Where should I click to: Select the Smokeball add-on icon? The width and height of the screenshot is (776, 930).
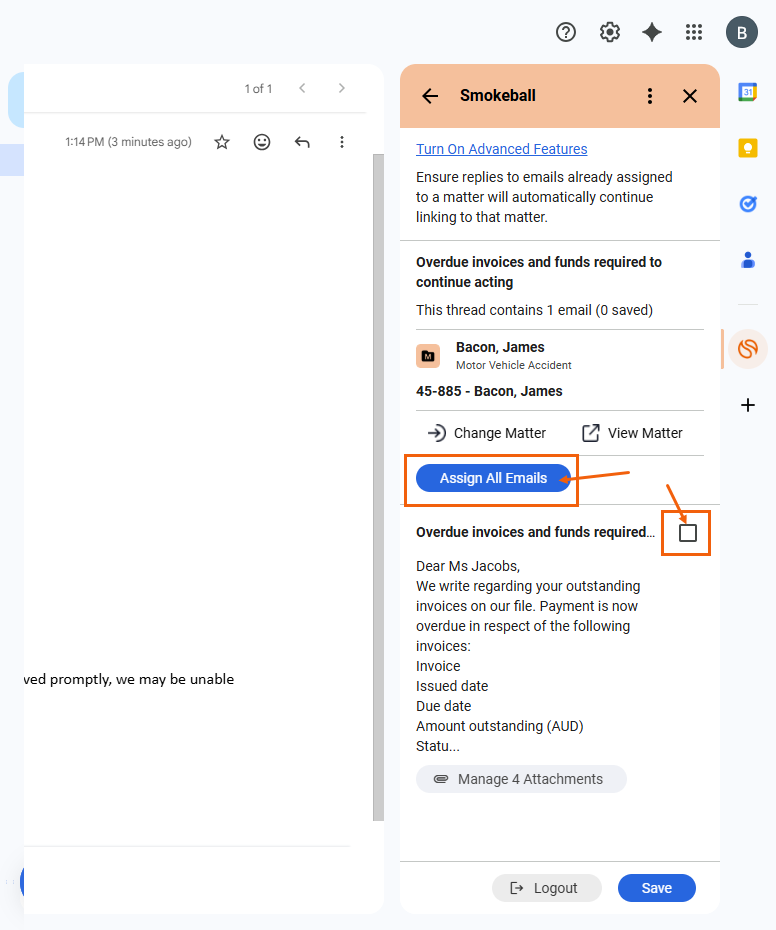tap(748, 349)
